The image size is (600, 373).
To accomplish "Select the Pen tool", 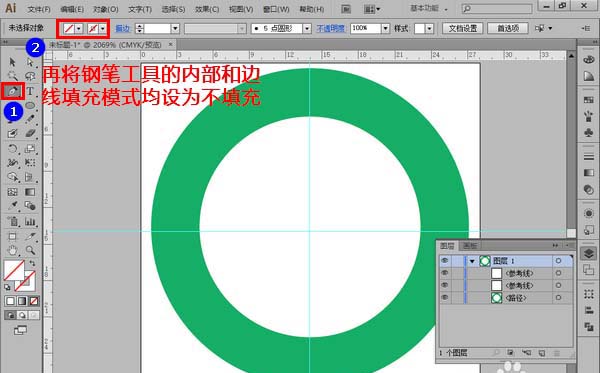I will coord(12,91).
